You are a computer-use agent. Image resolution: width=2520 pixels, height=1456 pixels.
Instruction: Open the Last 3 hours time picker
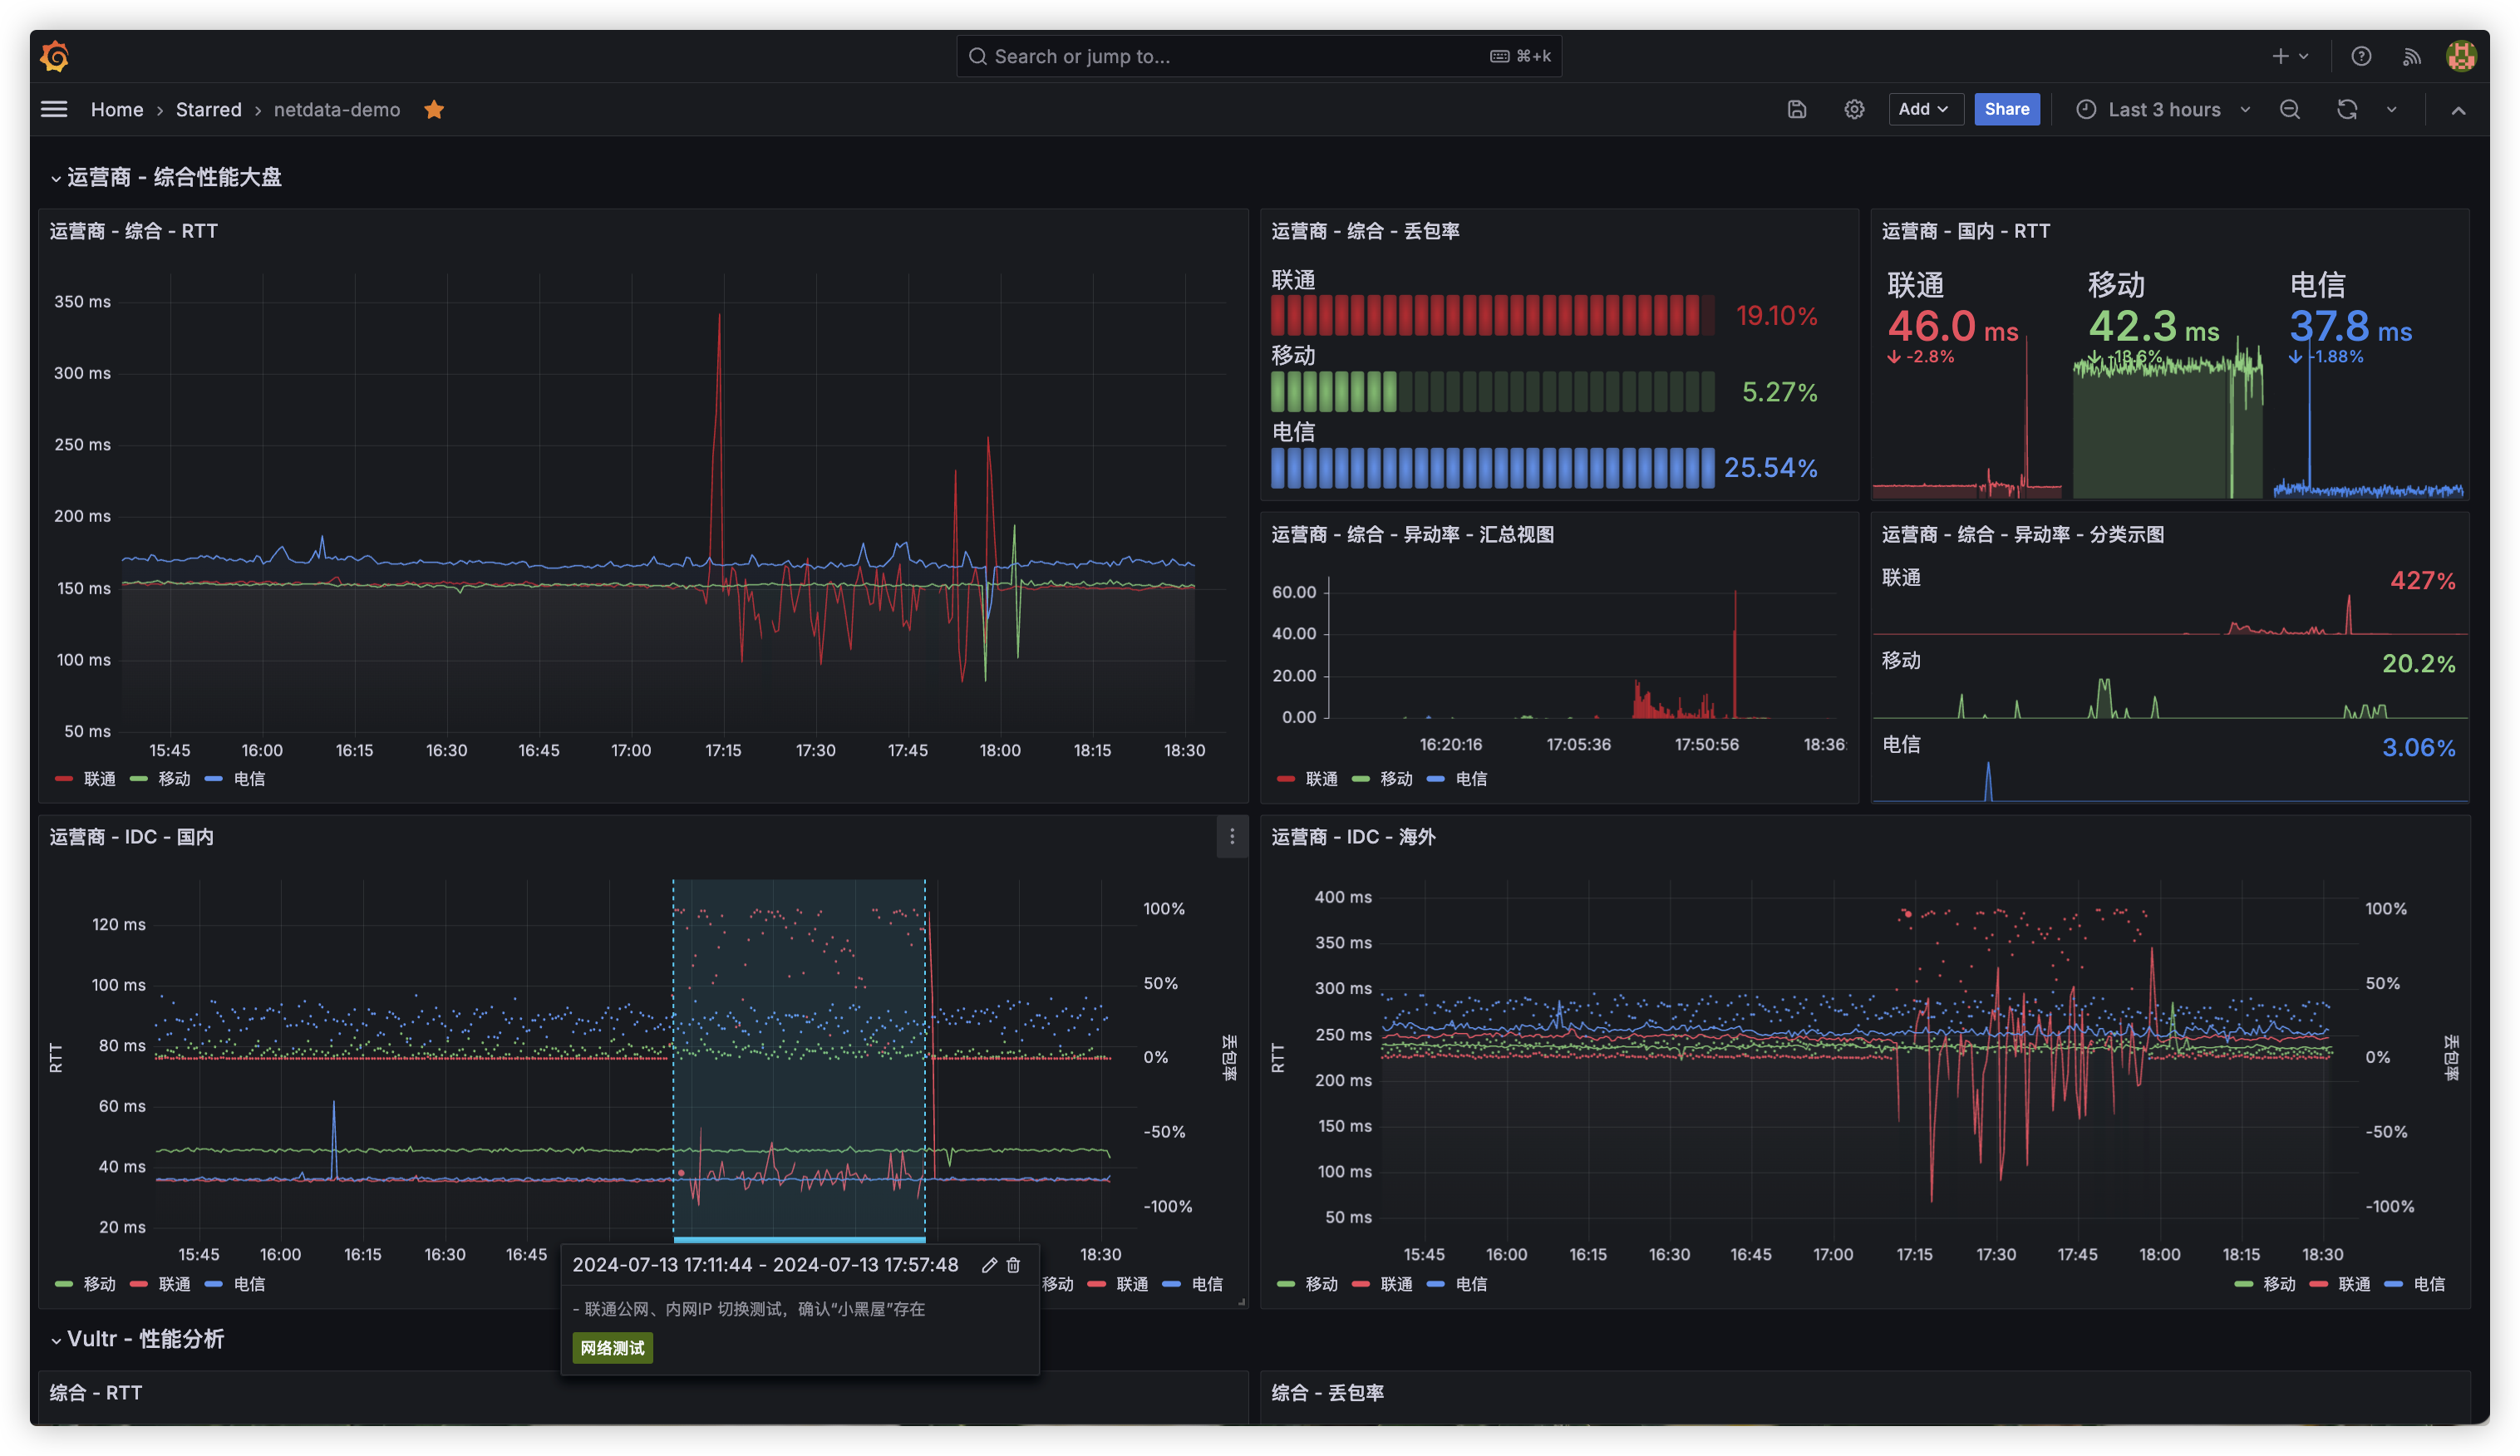tap(2164, 110)
